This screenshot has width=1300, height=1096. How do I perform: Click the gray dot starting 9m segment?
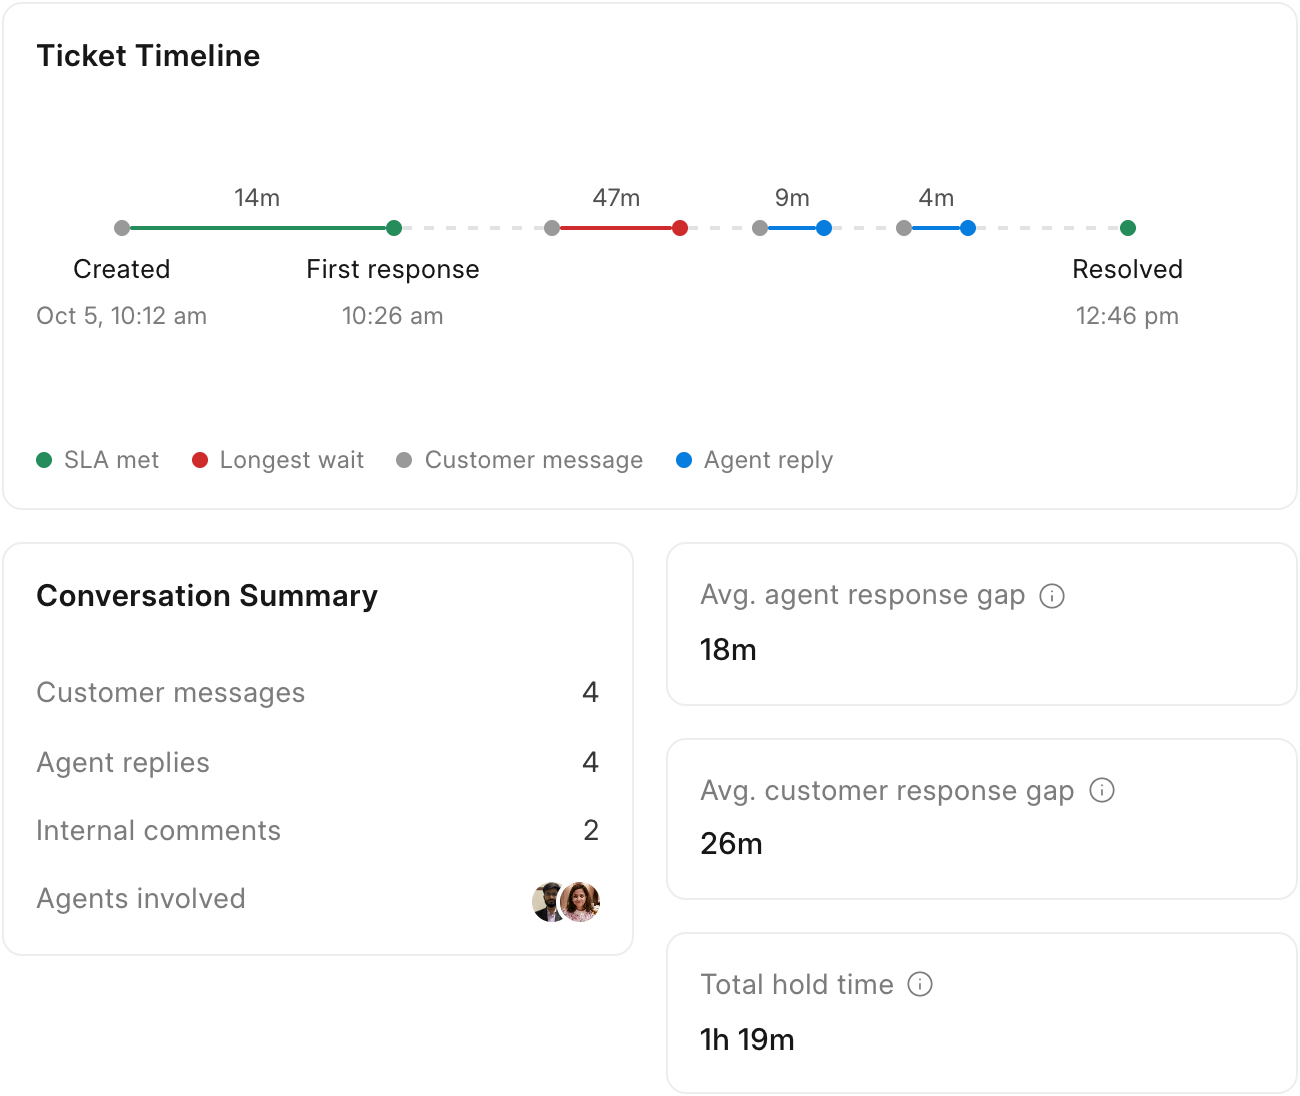pos(760,228)
